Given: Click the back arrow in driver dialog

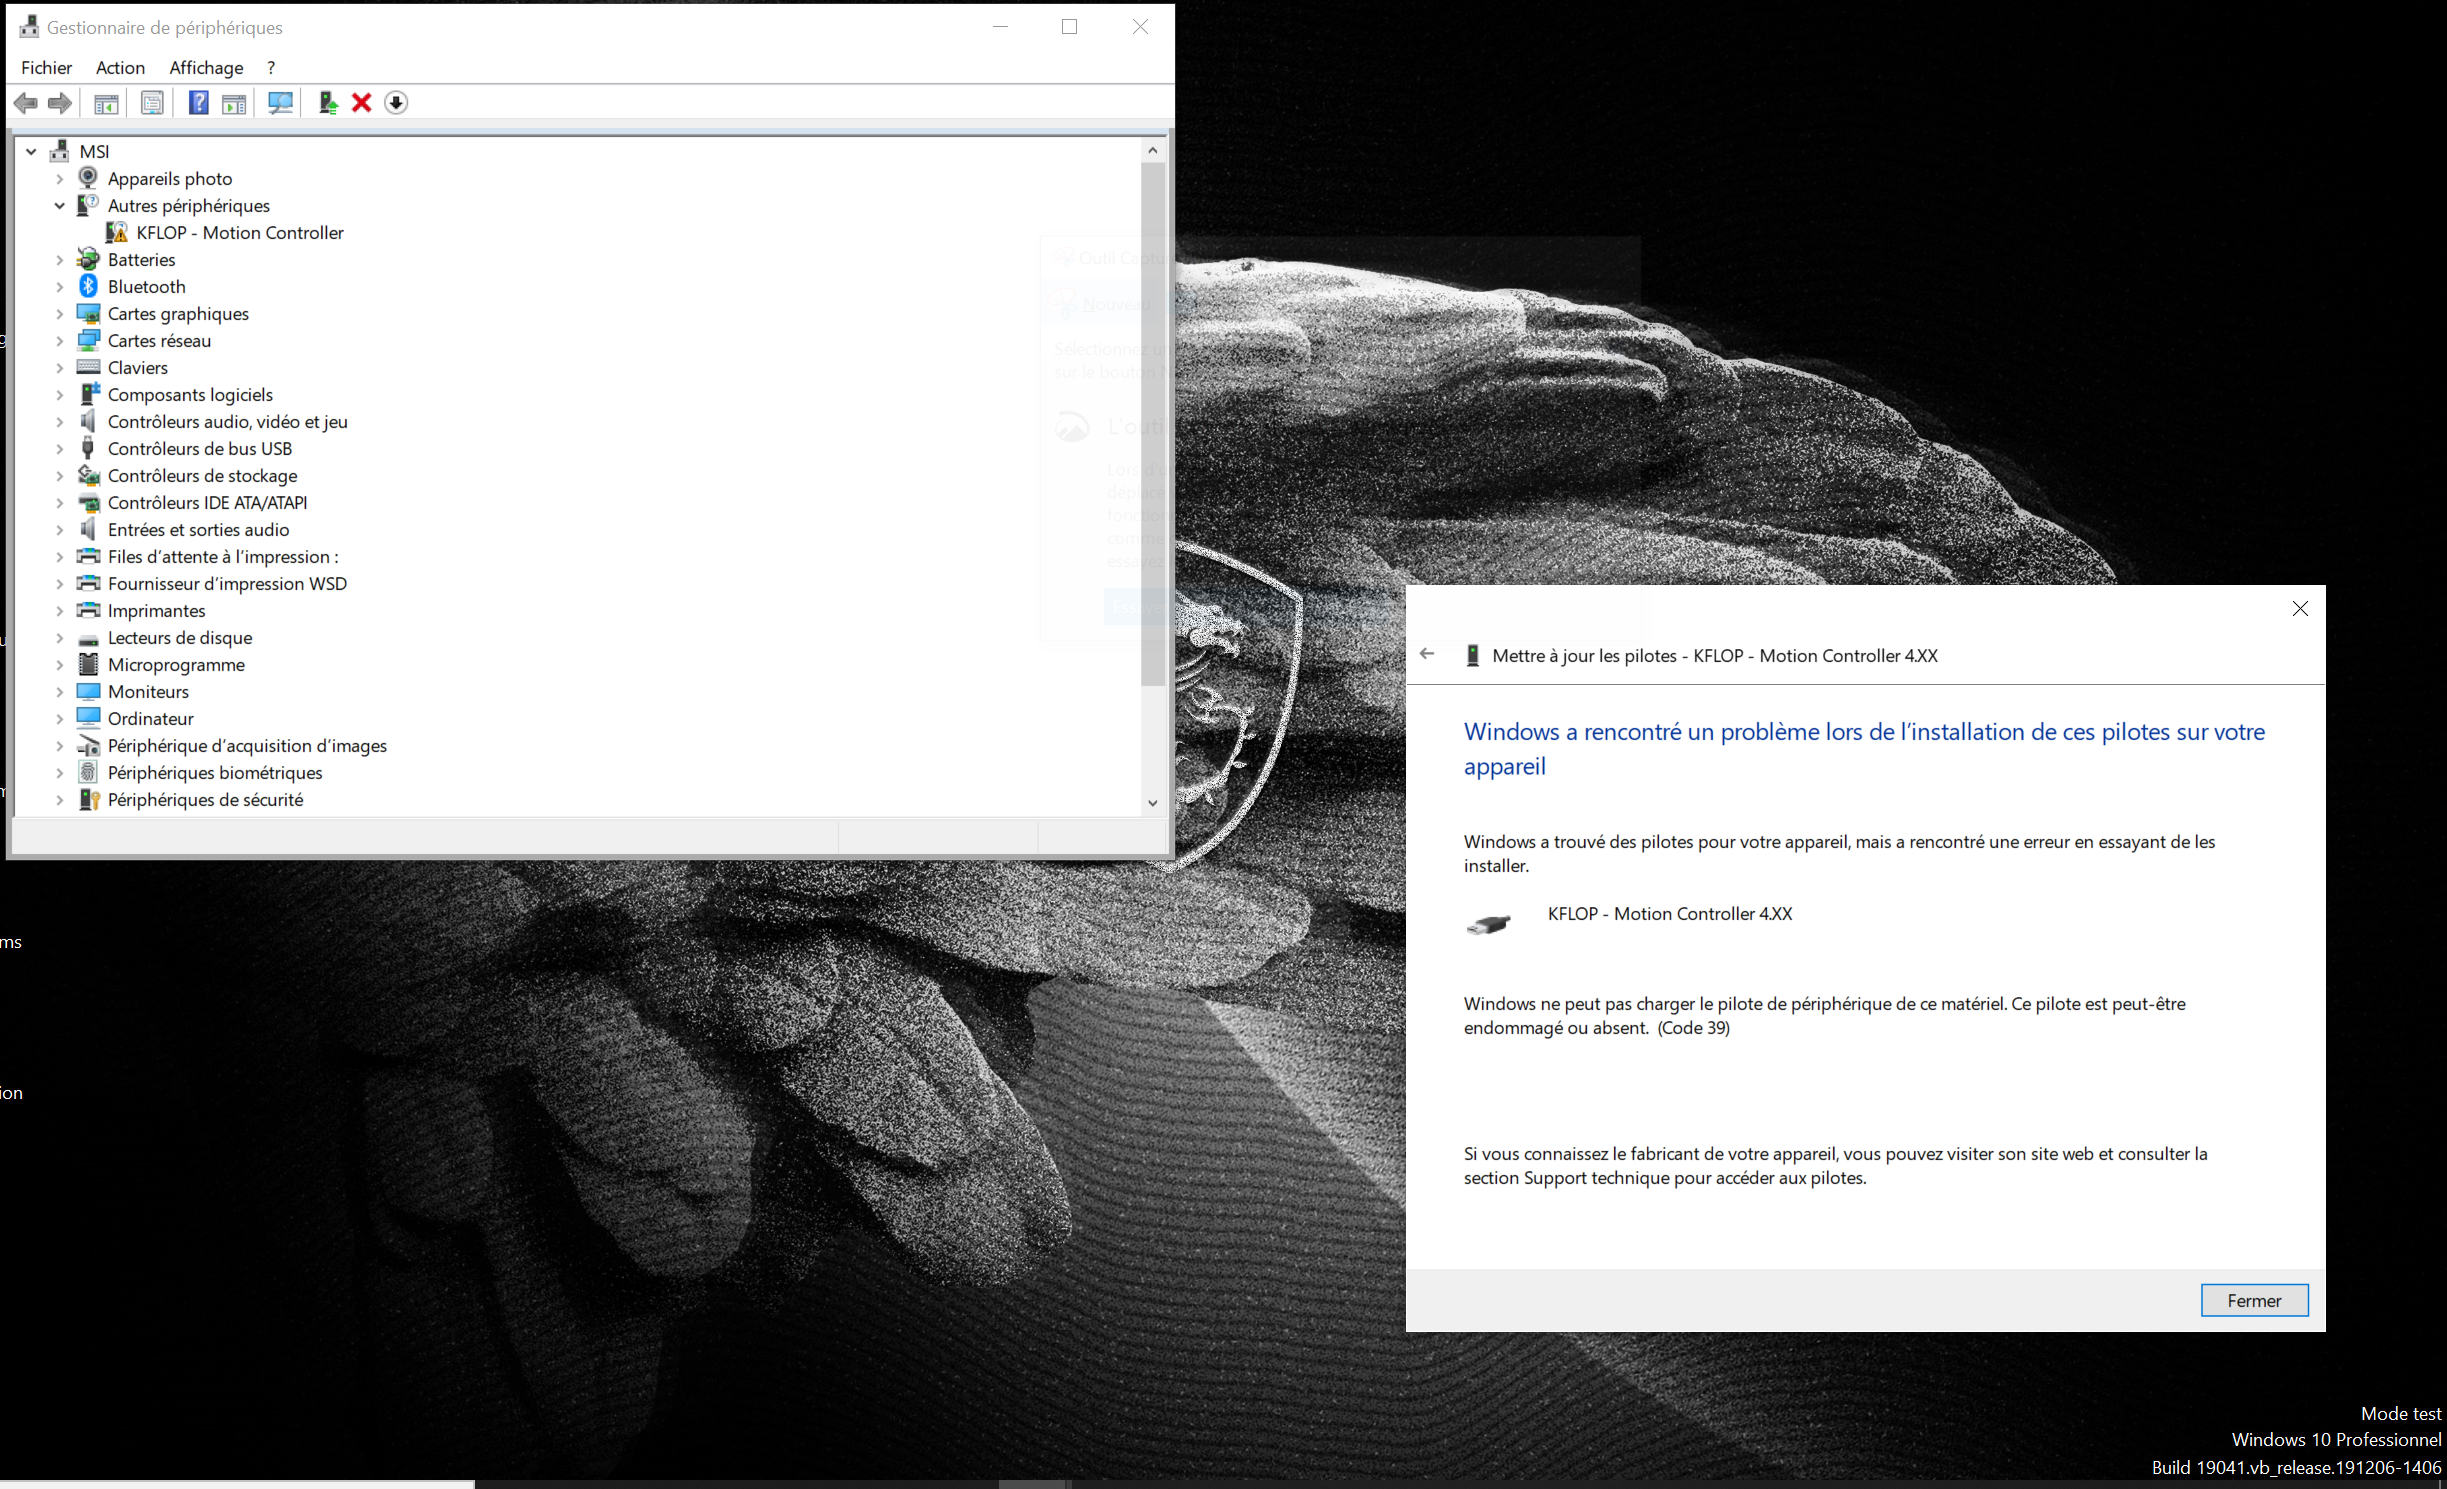Looking at the screenshot, I should coord(1427,655).
